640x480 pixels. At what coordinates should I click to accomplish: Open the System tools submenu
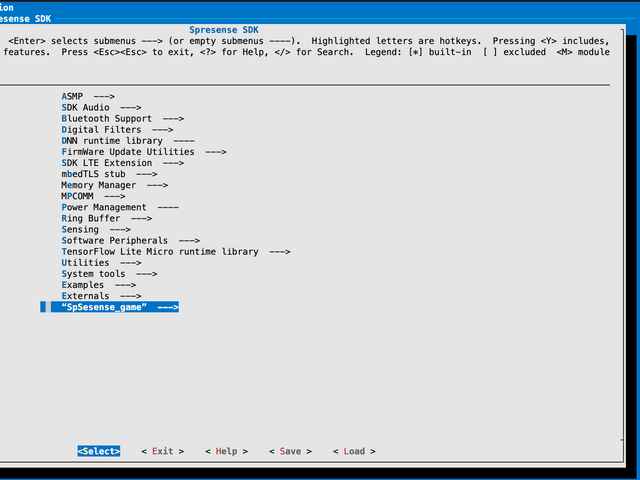click(x=109, y=274)
